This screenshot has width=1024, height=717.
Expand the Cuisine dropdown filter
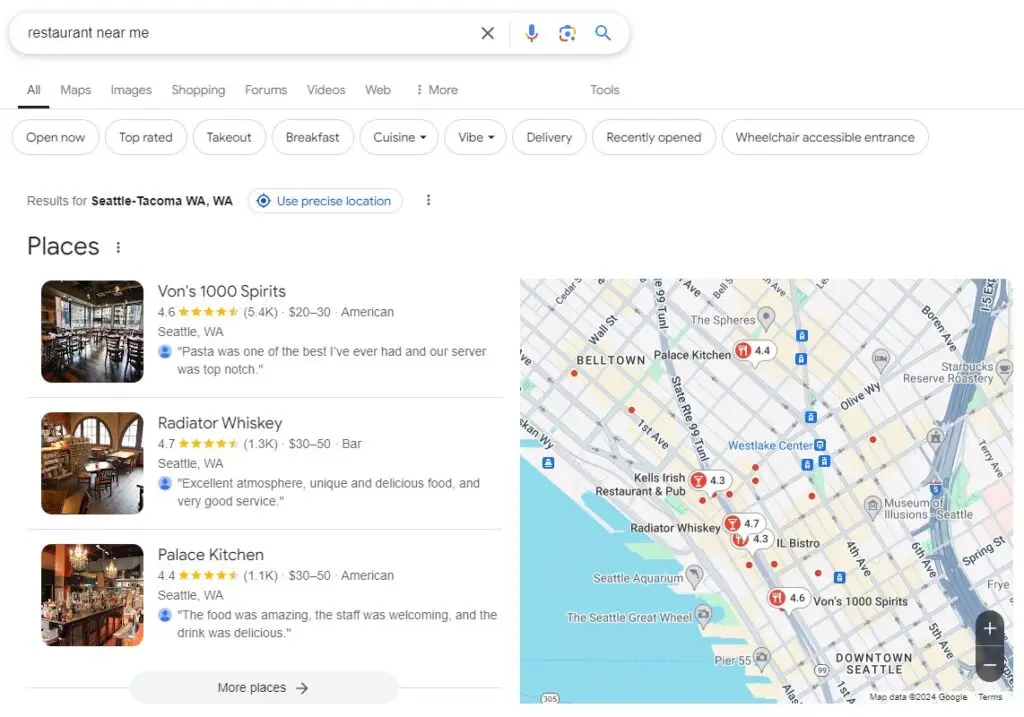pyautogui.click(x=399, y=137)
